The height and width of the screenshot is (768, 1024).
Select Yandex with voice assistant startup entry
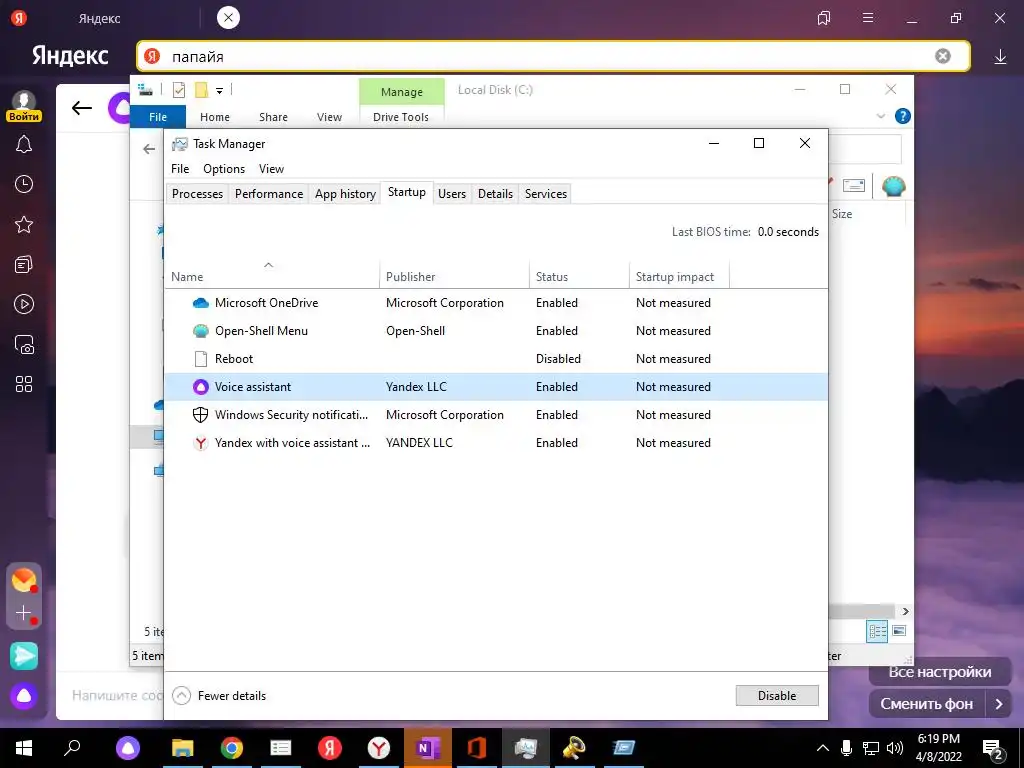[496, 443]
